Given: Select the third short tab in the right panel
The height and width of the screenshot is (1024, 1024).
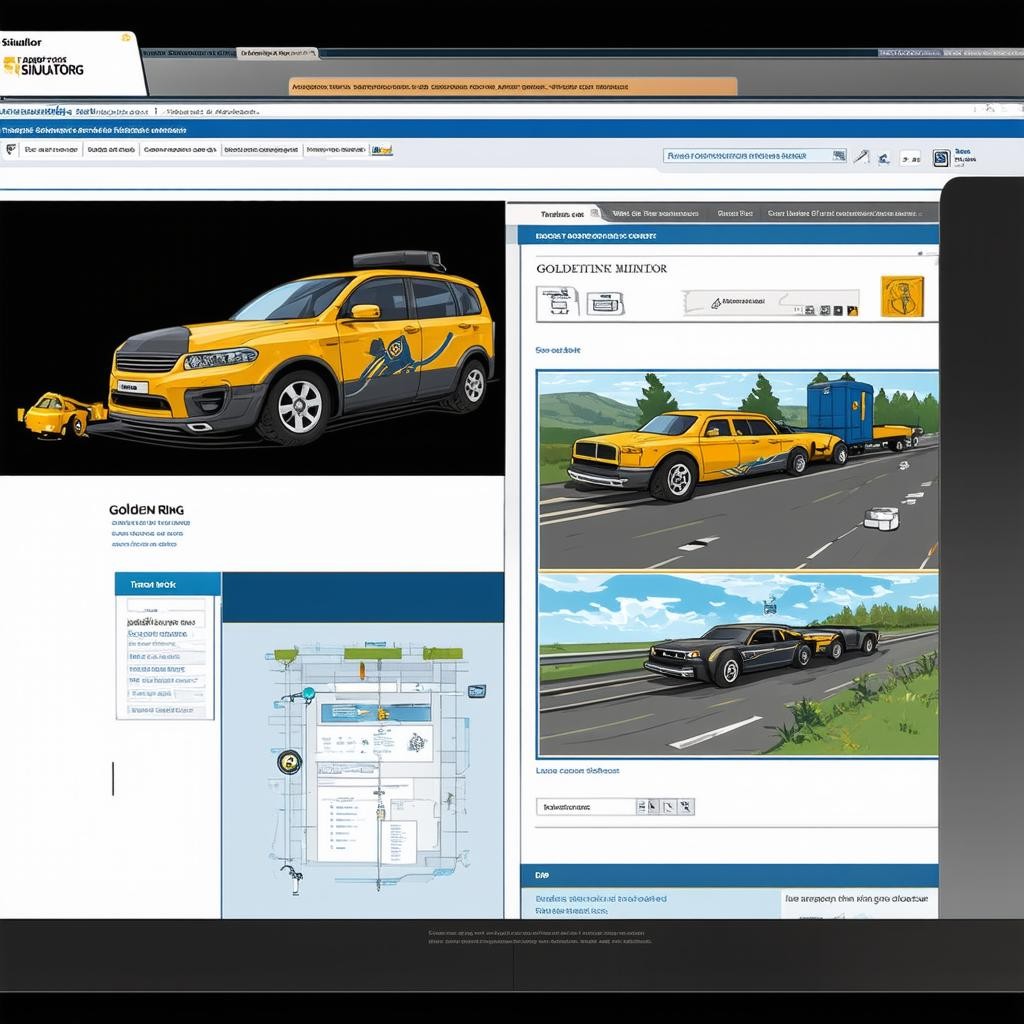Looking at the screenshot, I should [x=735, y=213].
